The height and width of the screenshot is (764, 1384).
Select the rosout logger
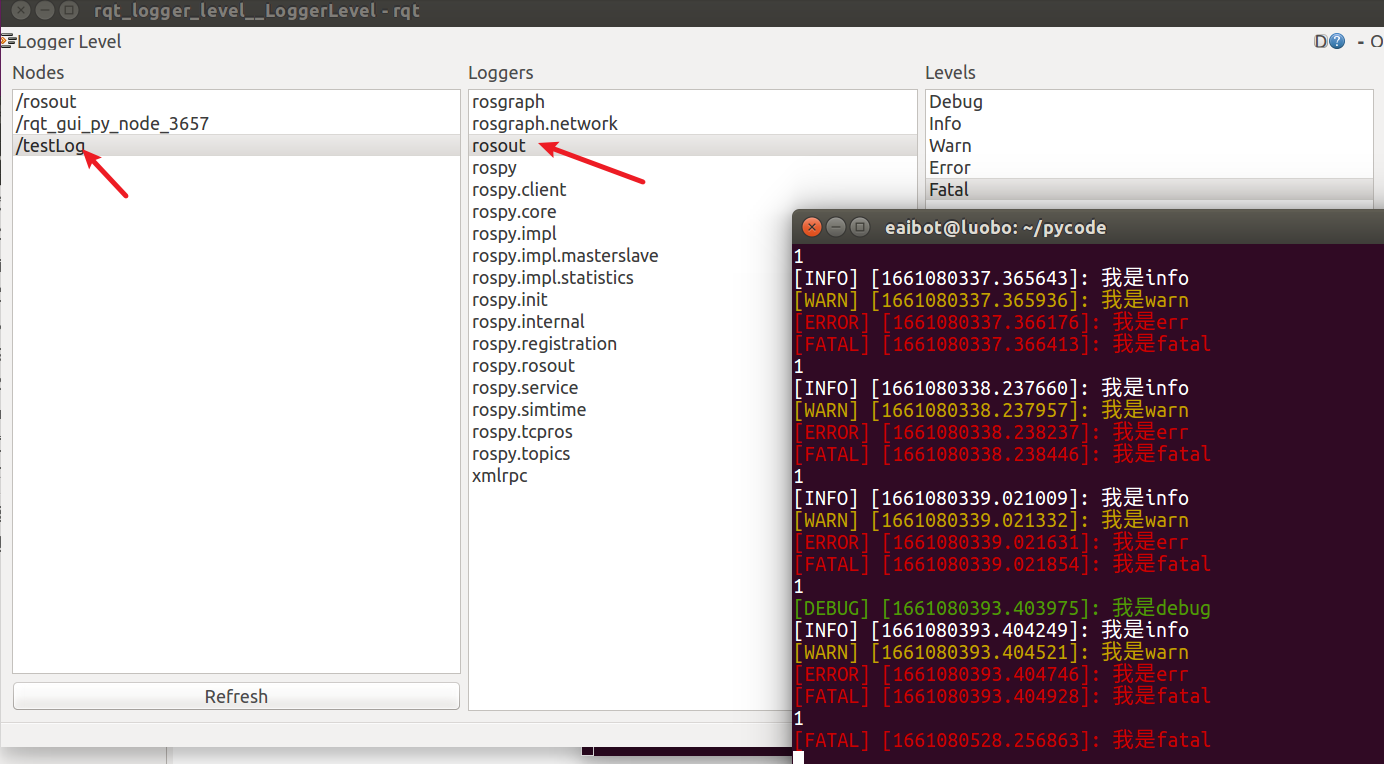click(692, 146)
